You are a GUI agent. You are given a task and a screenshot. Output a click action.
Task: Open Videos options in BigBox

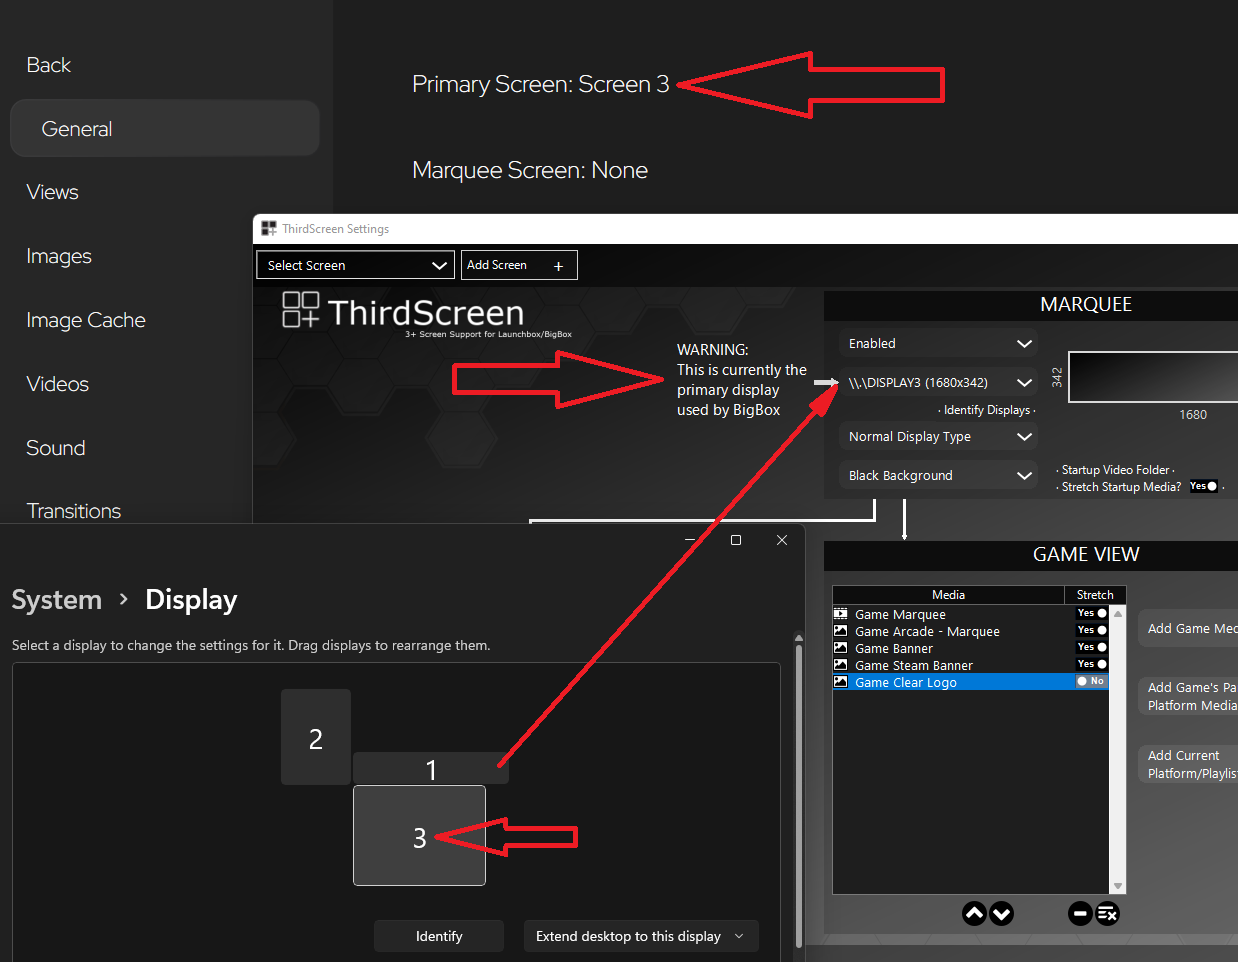[57, 384]
